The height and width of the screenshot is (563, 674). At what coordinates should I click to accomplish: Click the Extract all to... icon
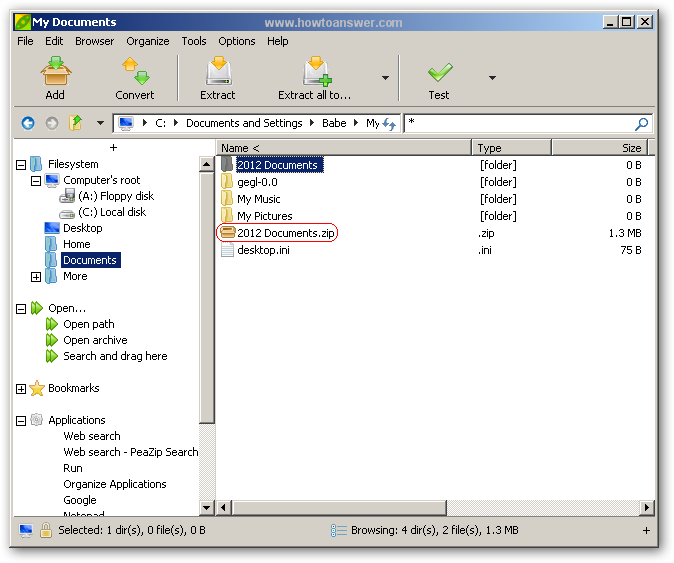coord(317,71)
